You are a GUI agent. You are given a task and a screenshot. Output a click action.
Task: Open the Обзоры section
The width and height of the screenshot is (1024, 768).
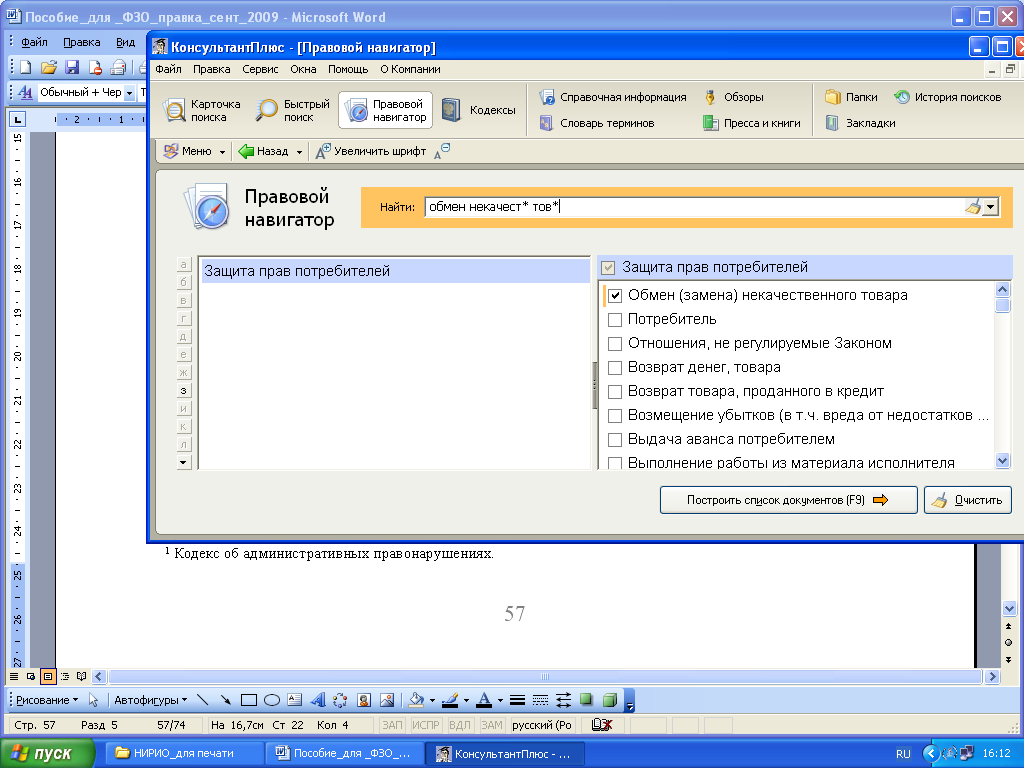click(733, 97)
